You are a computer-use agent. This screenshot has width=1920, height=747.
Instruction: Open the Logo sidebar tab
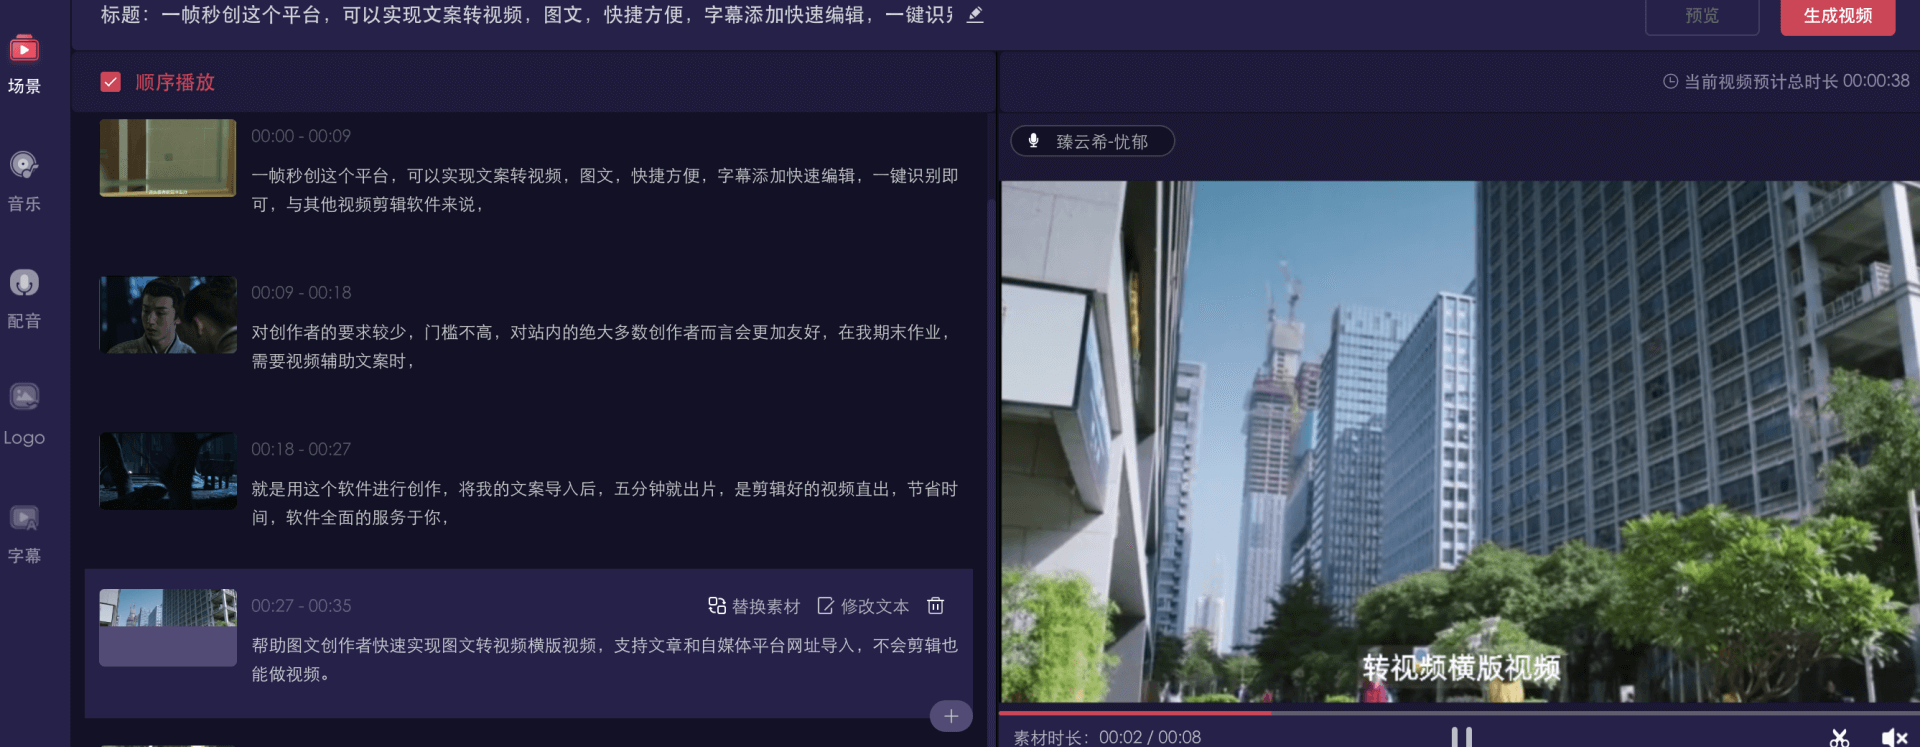coord(24,416)
